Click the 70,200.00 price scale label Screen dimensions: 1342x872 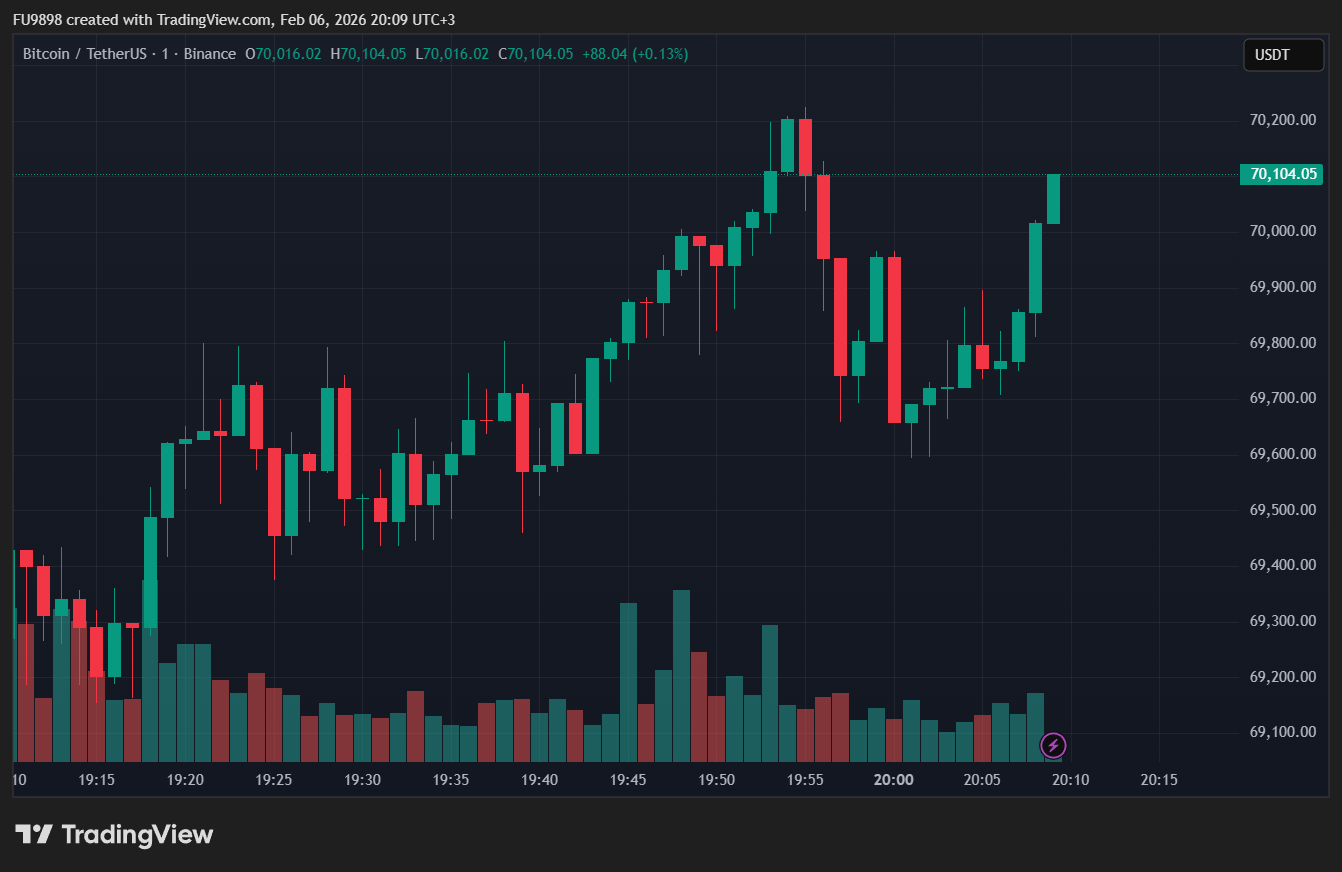click(x=1282, y=120)
